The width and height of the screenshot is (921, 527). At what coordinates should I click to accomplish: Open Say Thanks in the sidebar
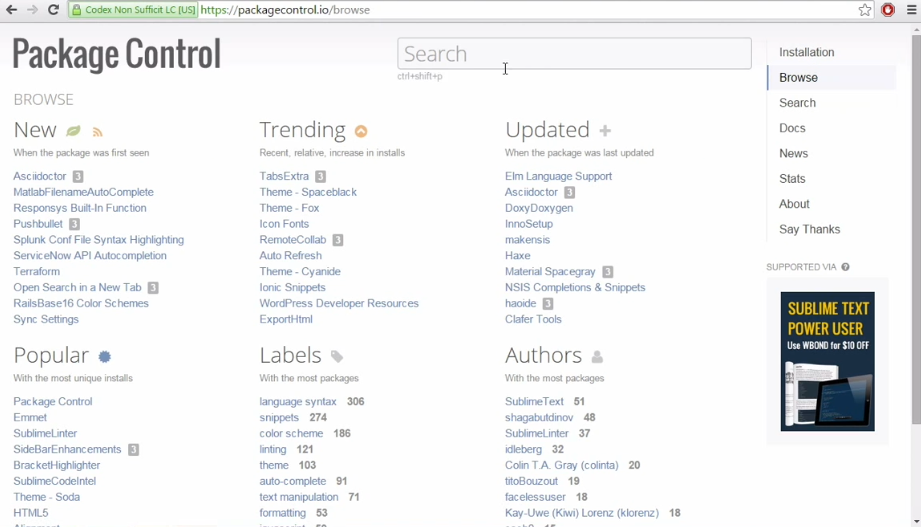click(809, 229)
